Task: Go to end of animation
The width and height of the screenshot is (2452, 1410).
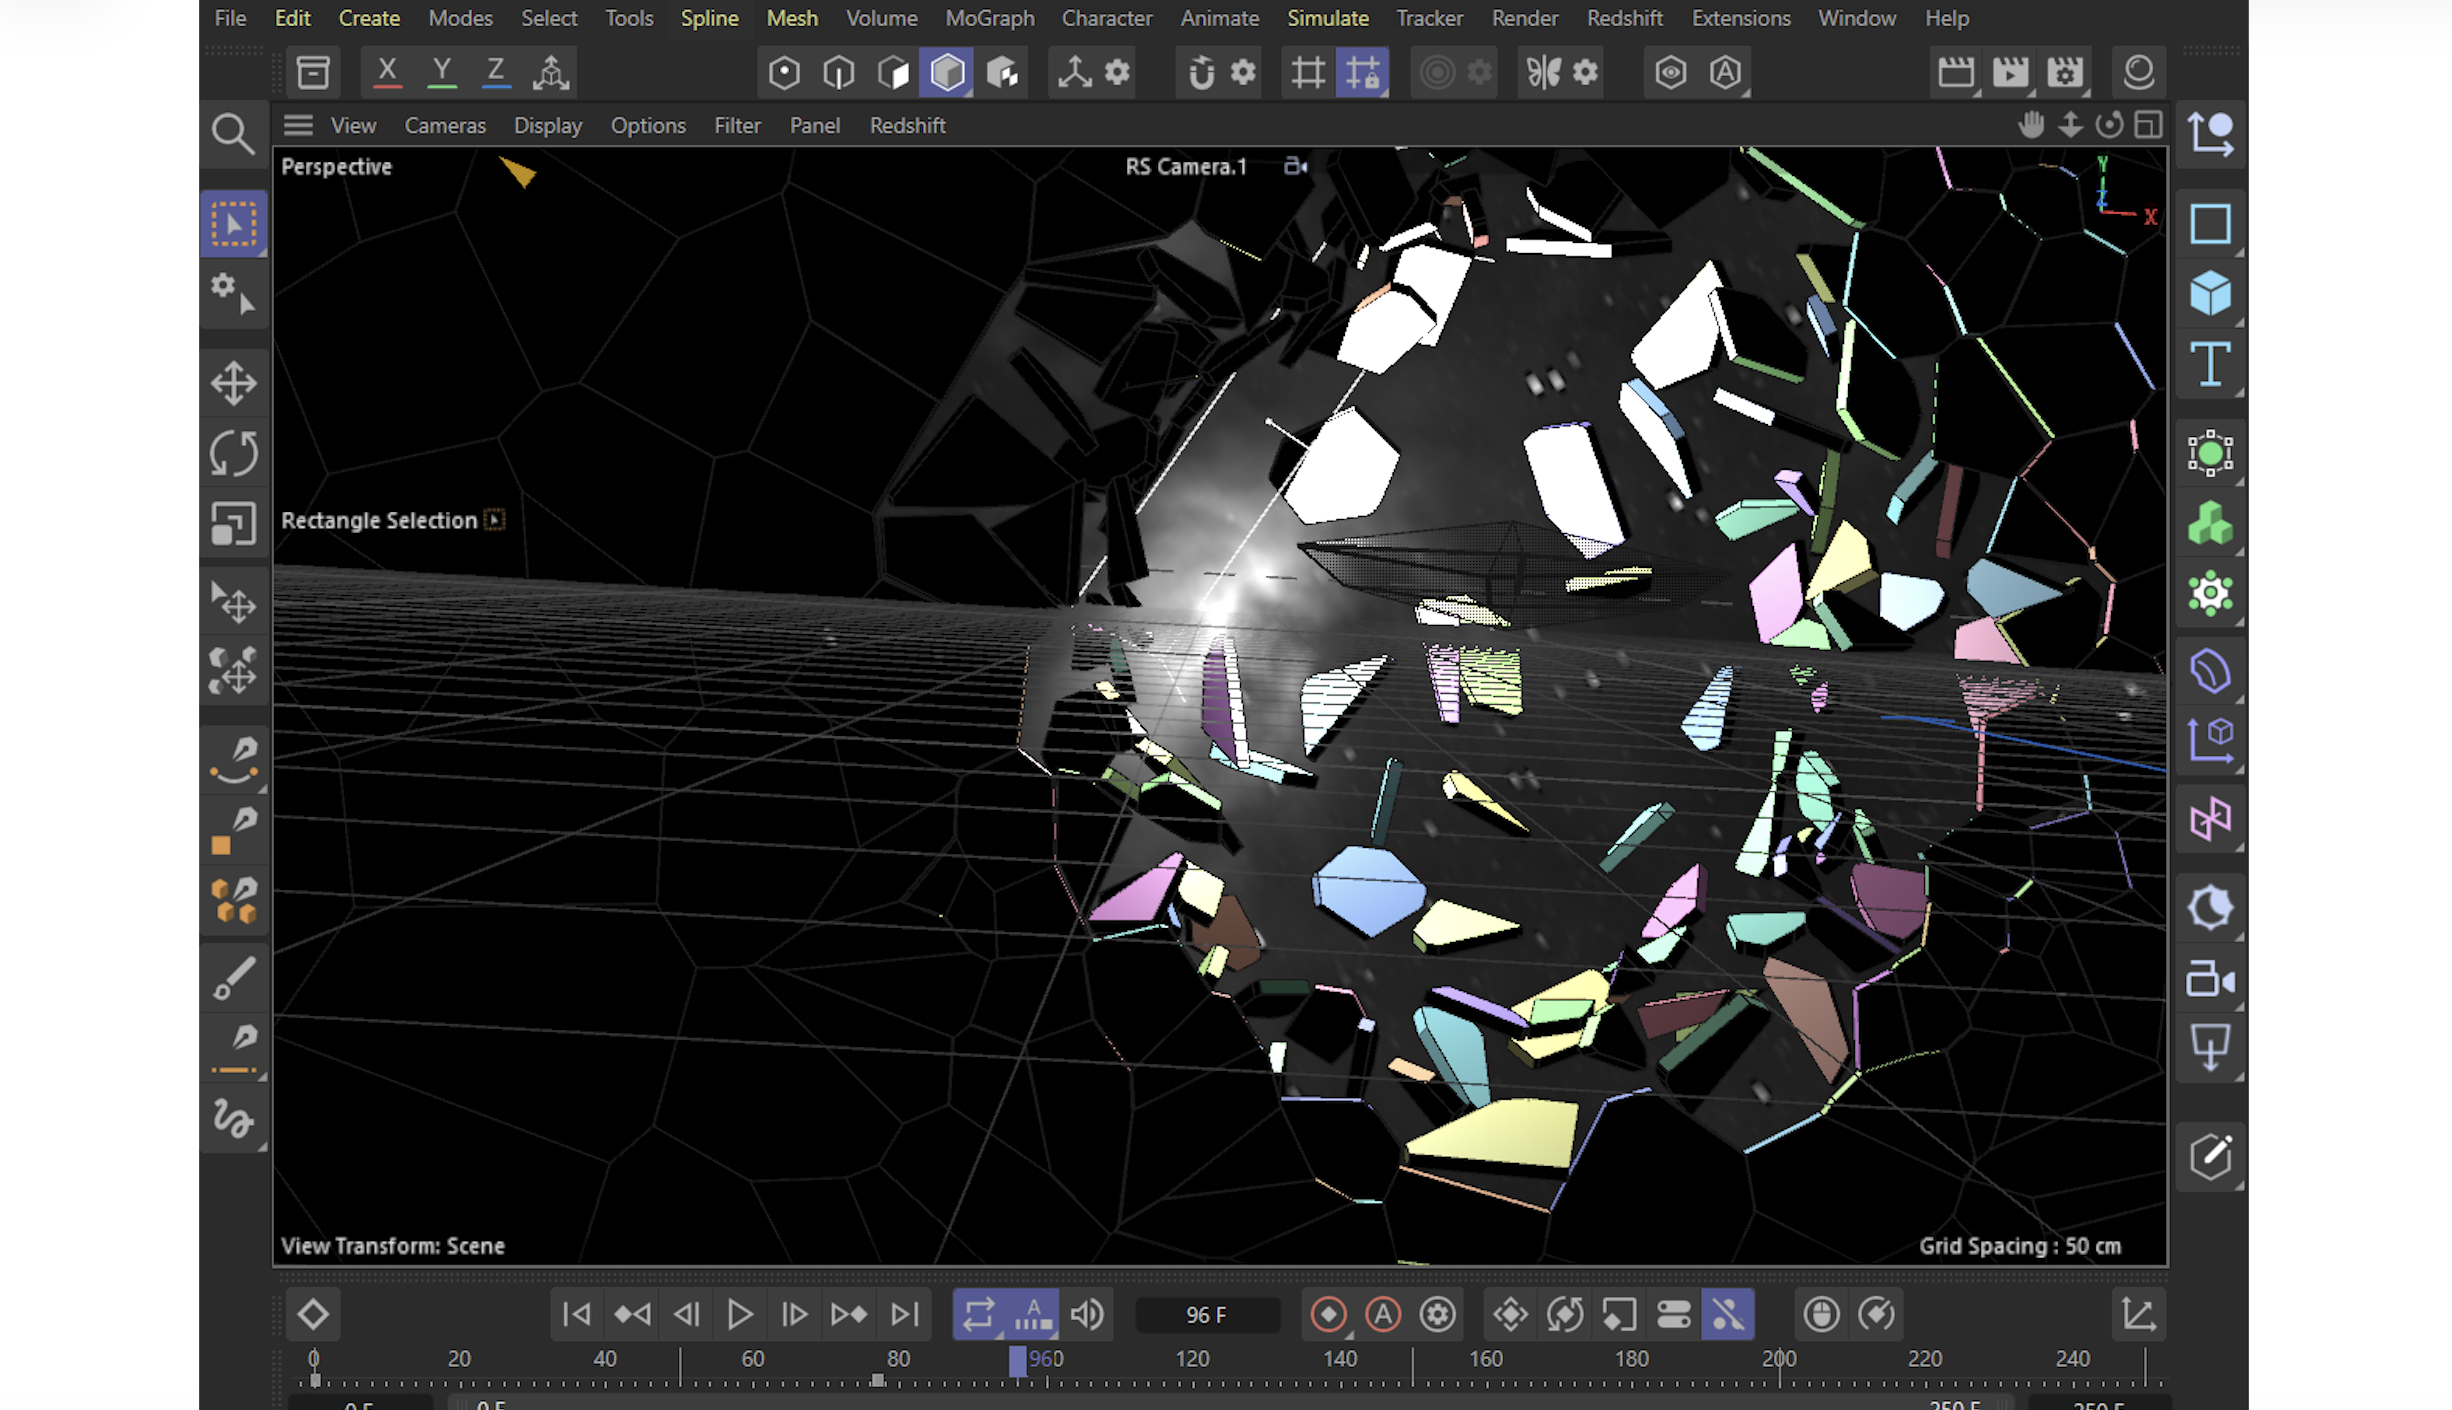Action: [904, 1314]
